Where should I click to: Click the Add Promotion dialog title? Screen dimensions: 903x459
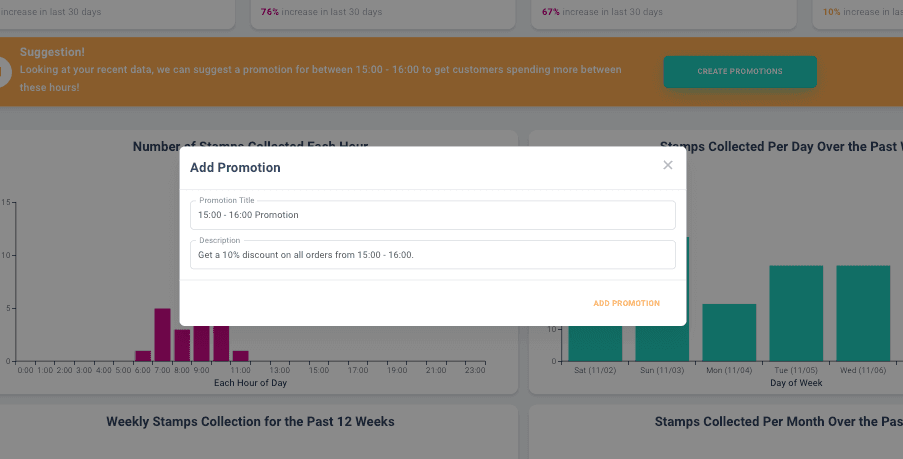pyautogui.click(x=235, y=168)
